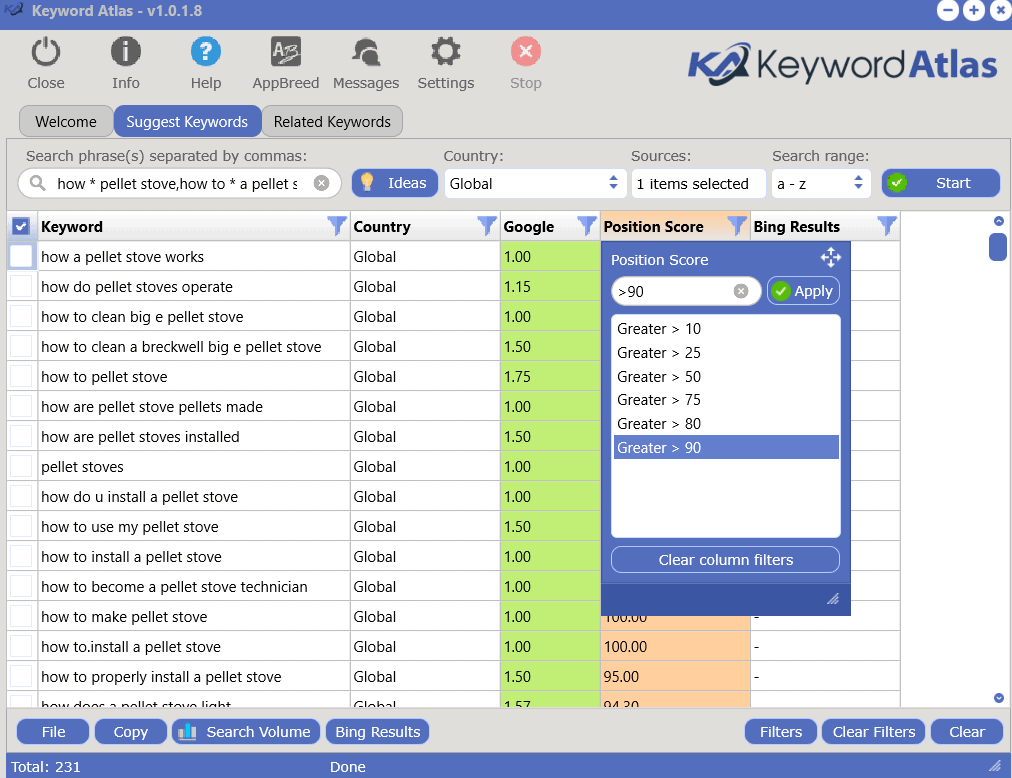Viewport: 1012px width, 778px height.
Task: Click the Clear column filters button
Action: (725, 560)
